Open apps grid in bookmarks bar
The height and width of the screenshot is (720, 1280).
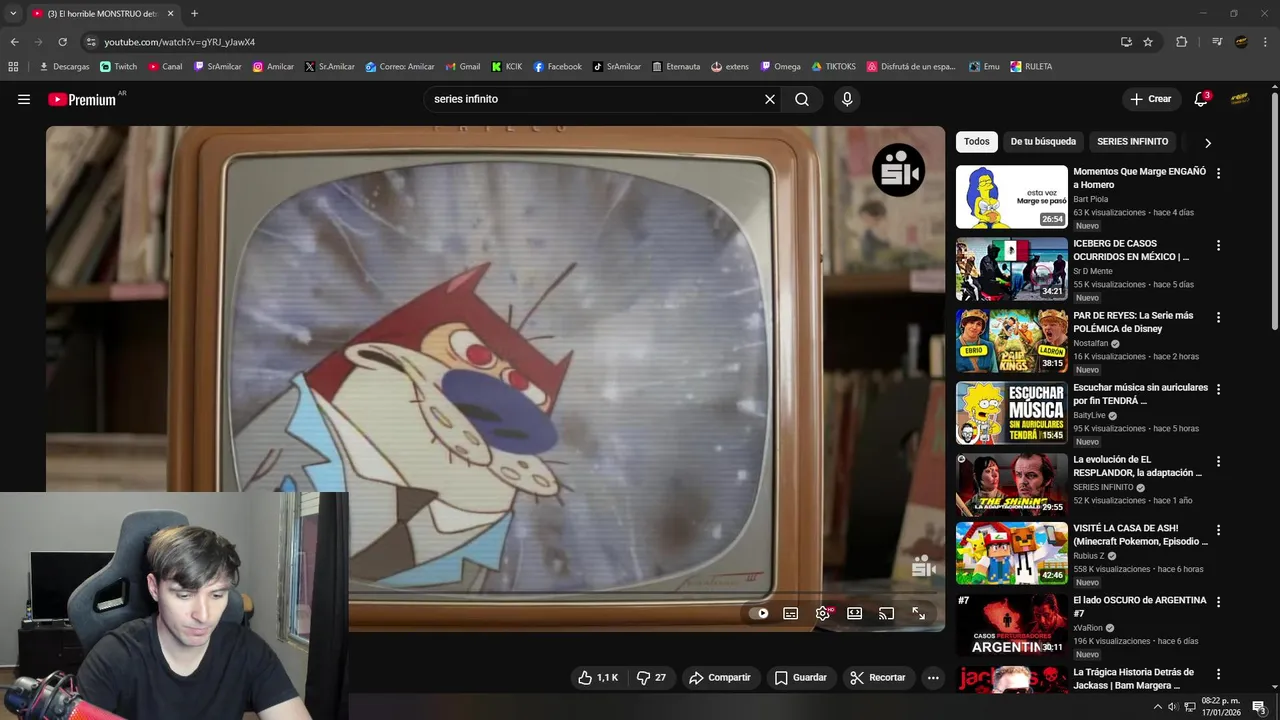pyautogui.click(x=13, y=67)
